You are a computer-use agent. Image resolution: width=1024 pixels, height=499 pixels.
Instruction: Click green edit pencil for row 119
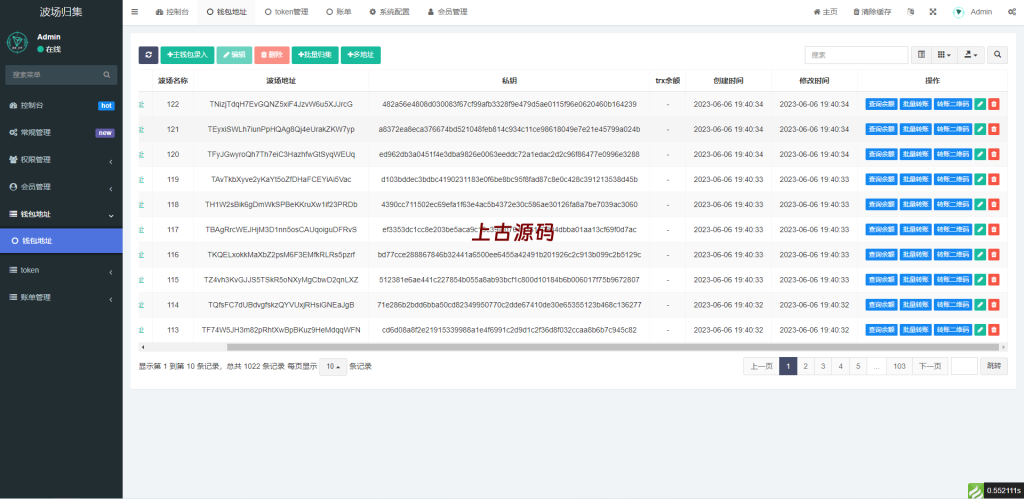pyautogui.click(x=980, y=179)
